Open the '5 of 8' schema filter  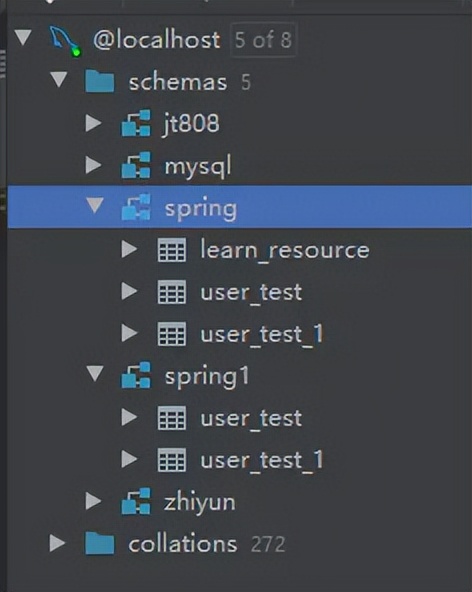[263, 40]
